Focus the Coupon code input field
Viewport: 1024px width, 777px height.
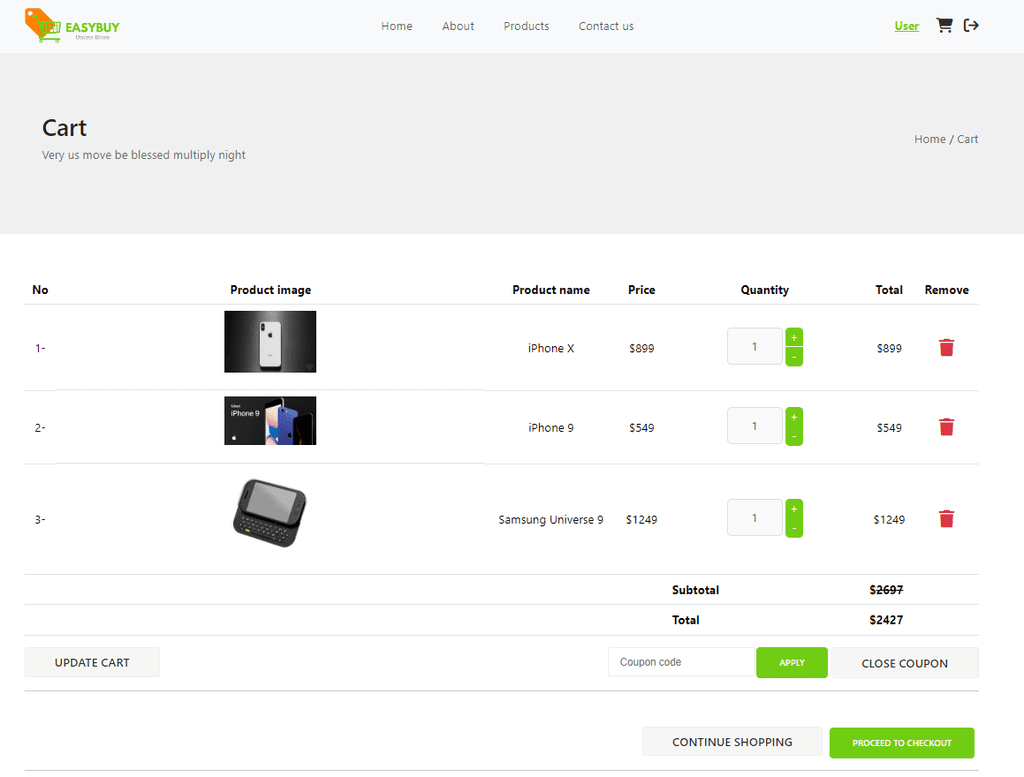tap(681, 662)
